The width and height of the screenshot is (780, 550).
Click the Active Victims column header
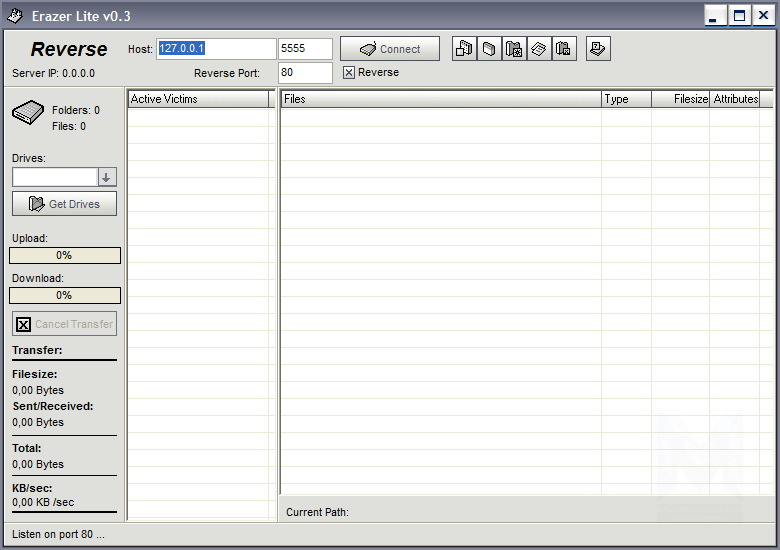198,99
